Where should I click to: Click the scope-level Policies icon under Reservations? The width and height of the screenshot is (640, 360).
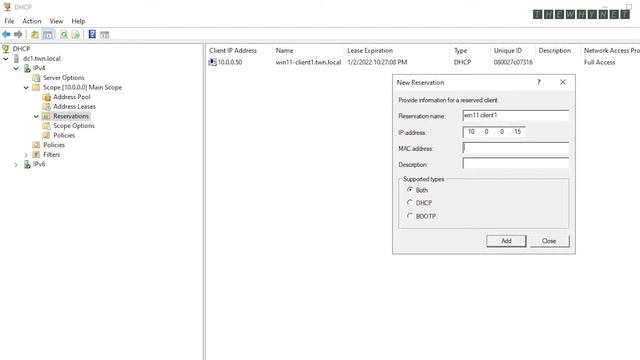(47, 136)
